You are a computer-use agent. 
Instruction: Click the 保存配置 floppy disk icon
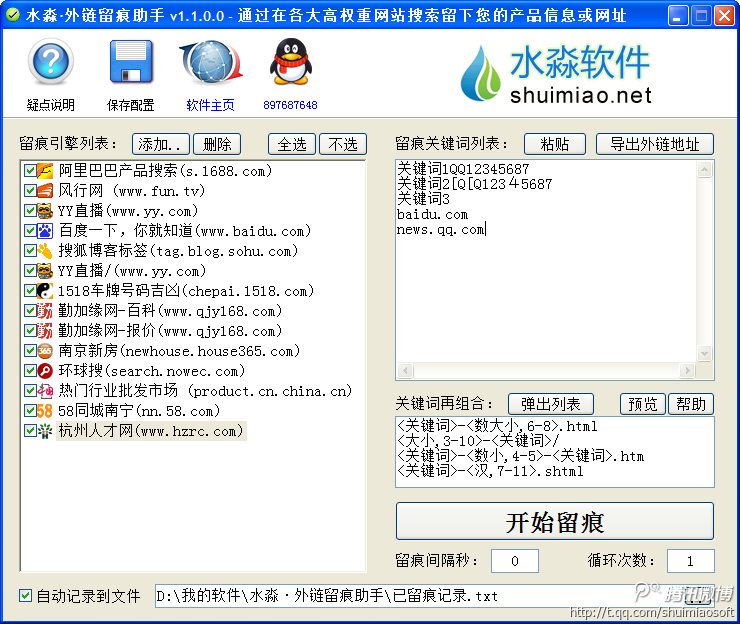pyautogui.click(x=131, y=62)
